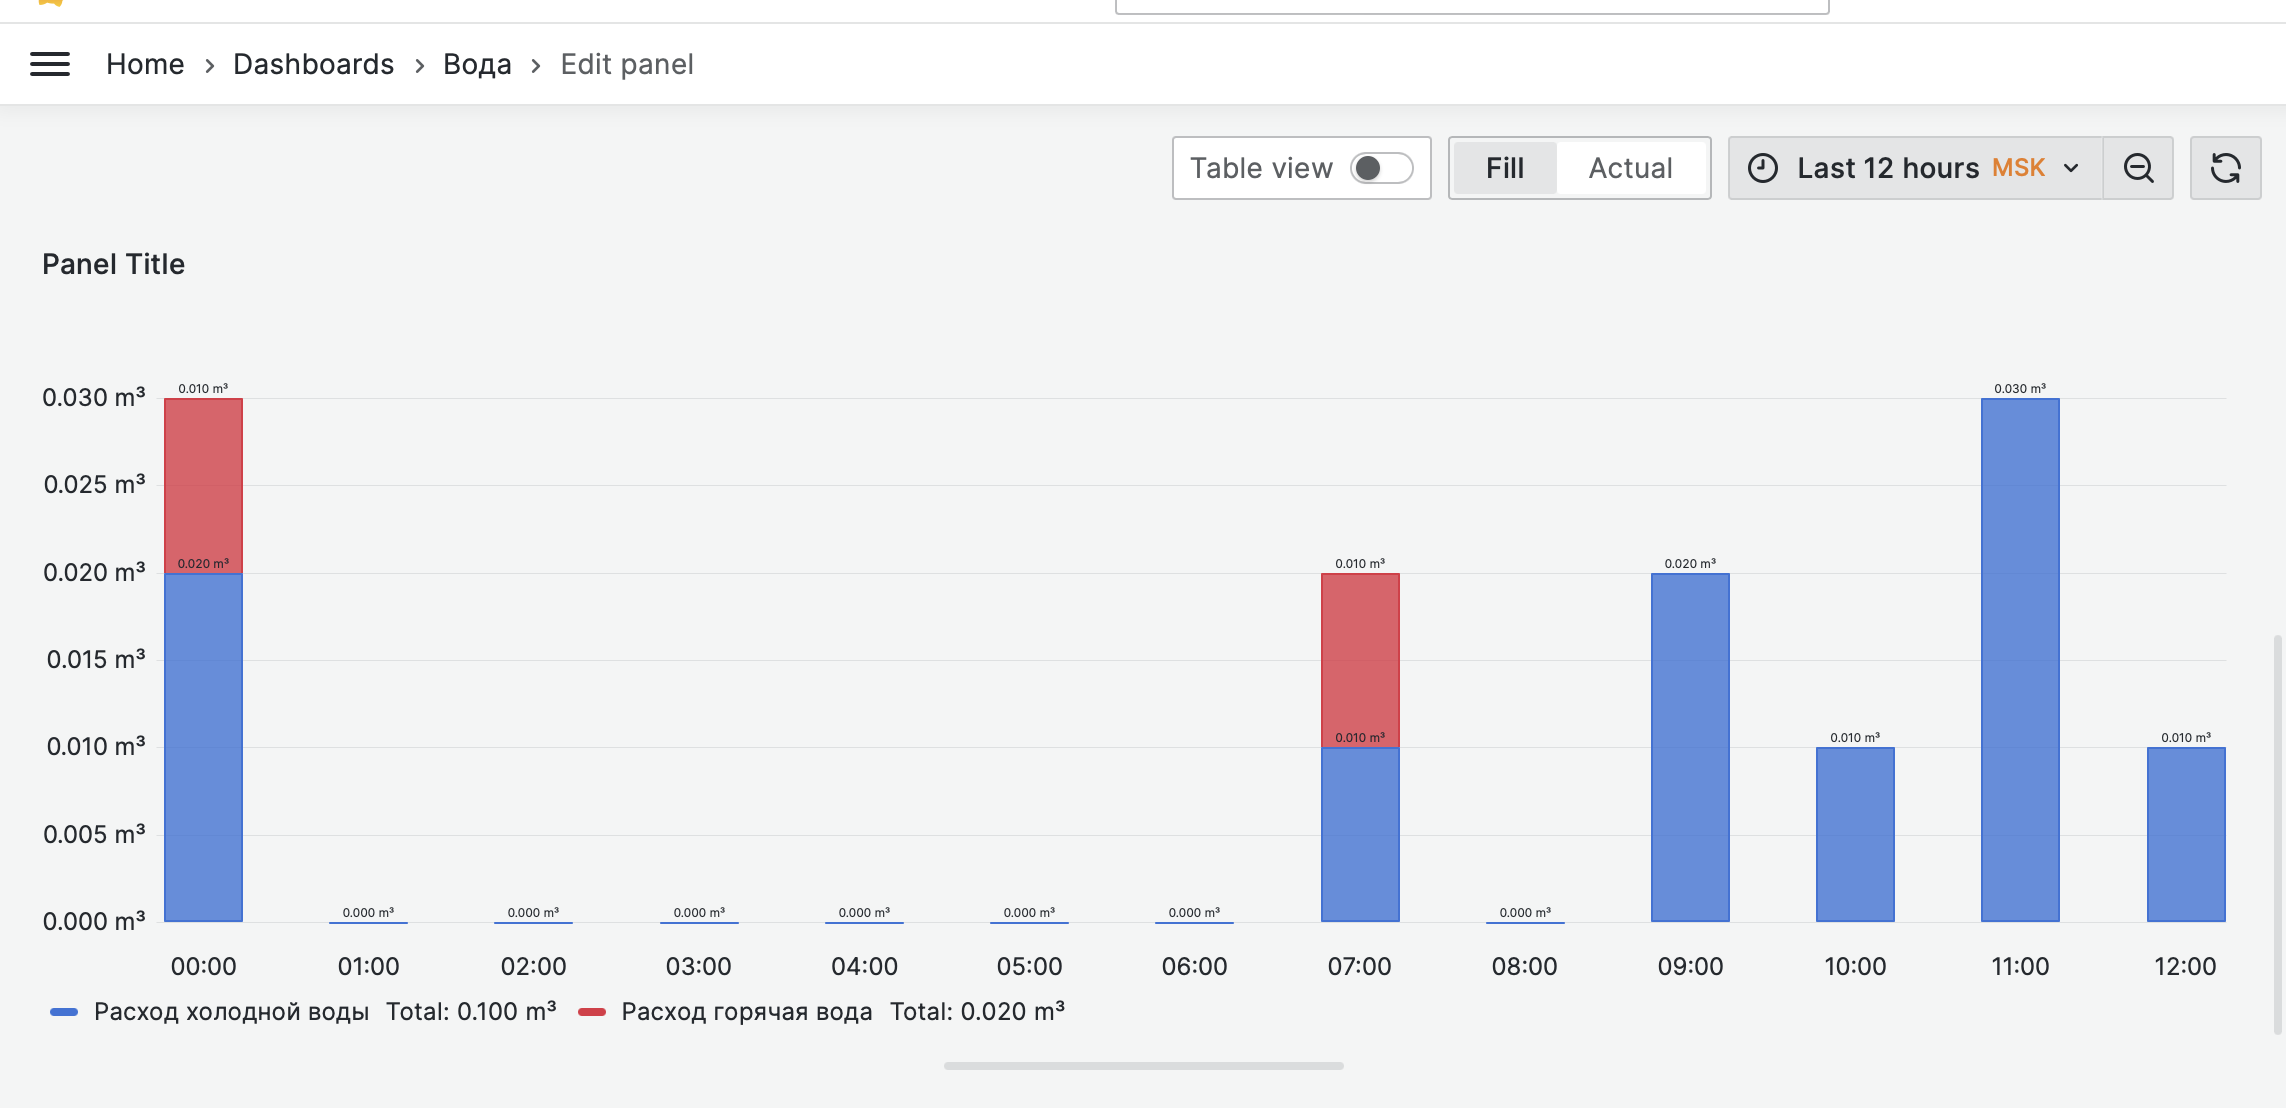Click the refresh dashboard icon
The height and width of the screenshot is (1108, 2286).
(2225, 168)
